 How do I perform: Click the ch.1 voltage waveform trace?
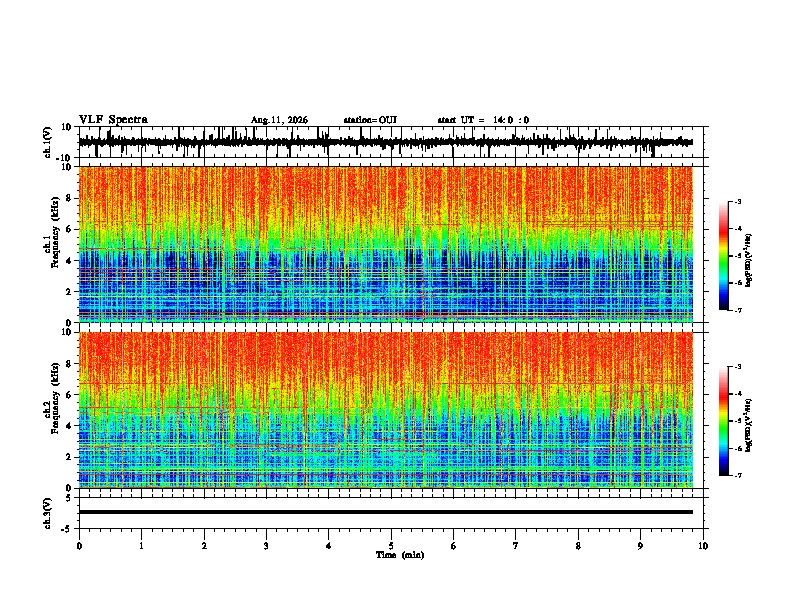click(385, 142)
